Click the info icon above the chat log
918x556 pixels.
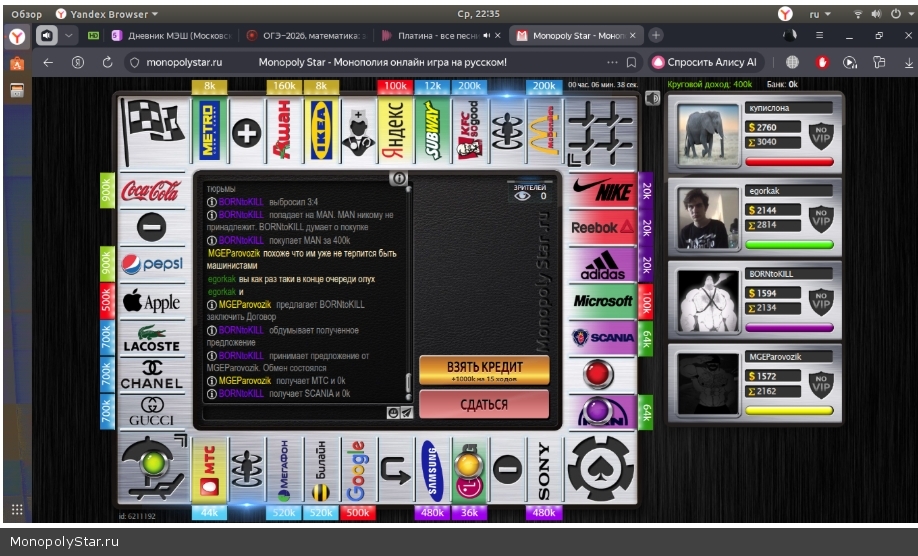pos(398,178)
